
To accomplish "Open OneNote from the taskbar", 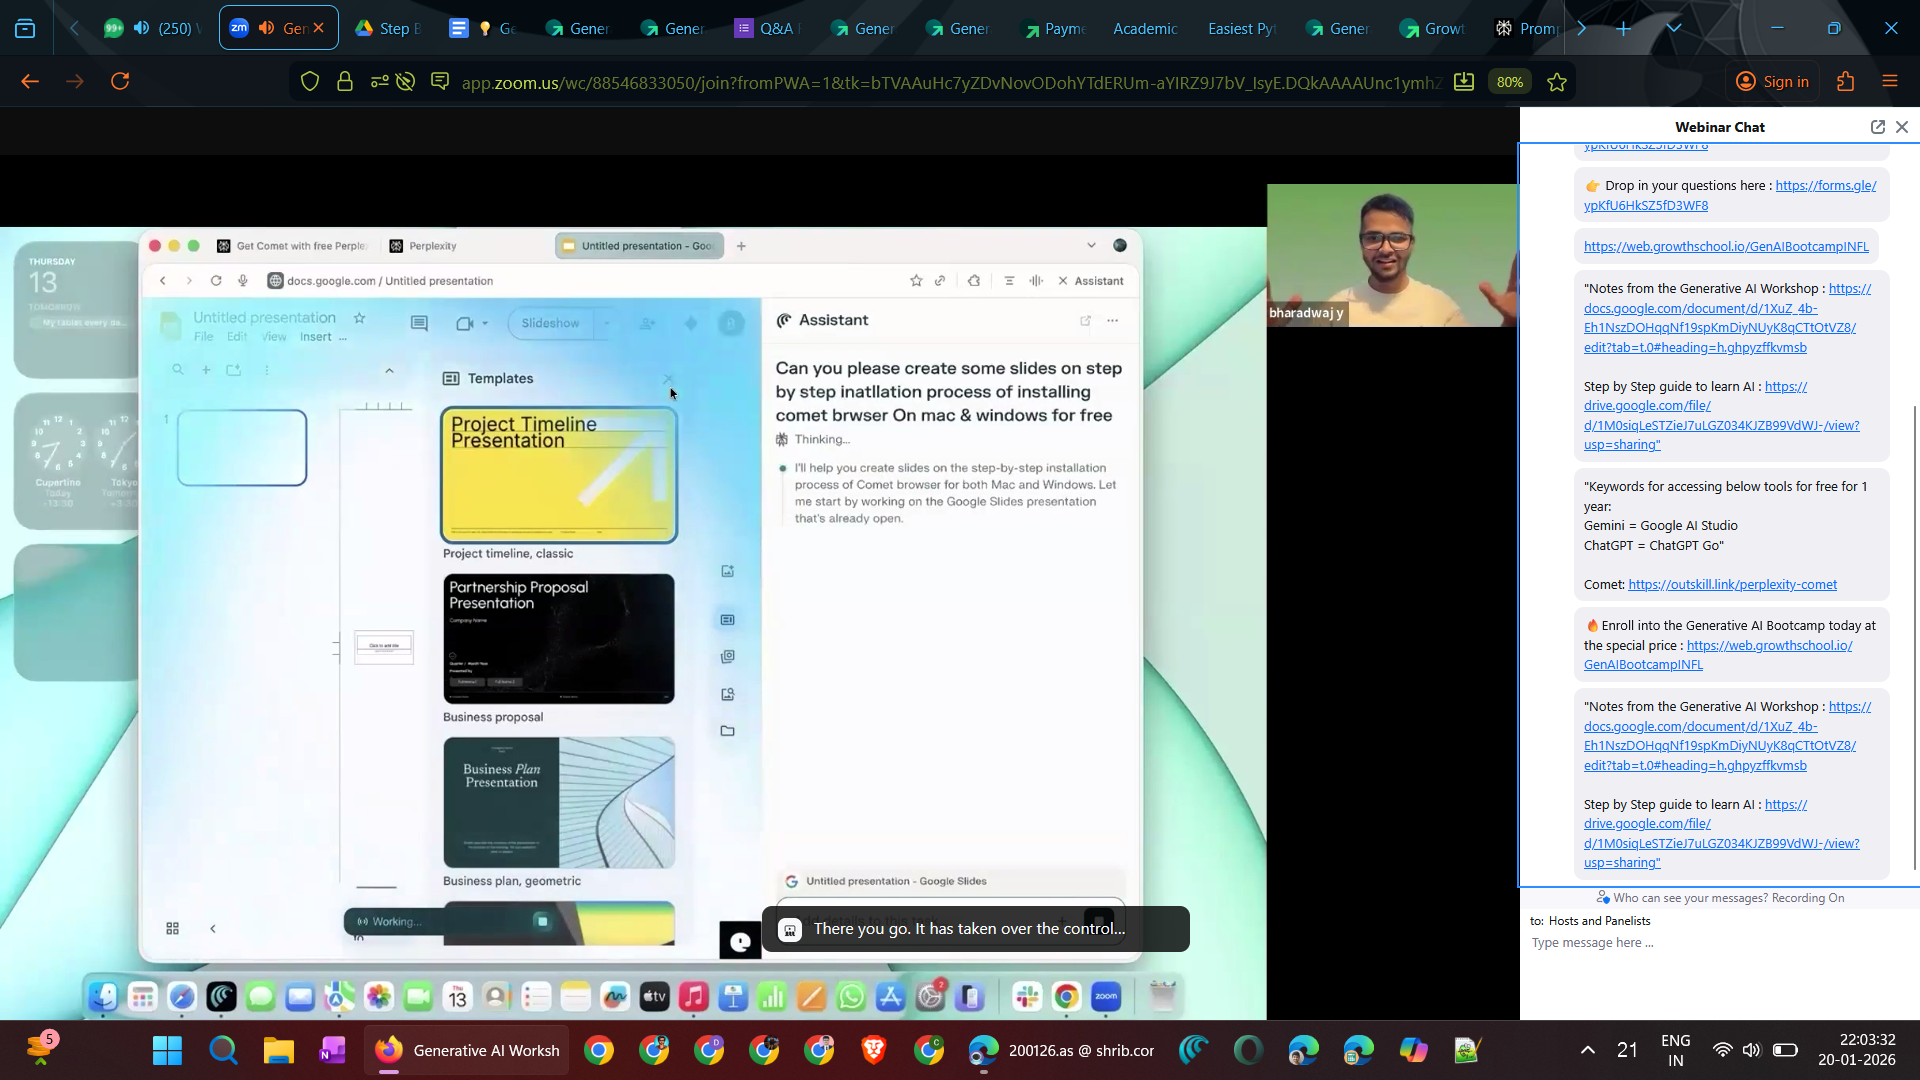I will click(333, 1051).
